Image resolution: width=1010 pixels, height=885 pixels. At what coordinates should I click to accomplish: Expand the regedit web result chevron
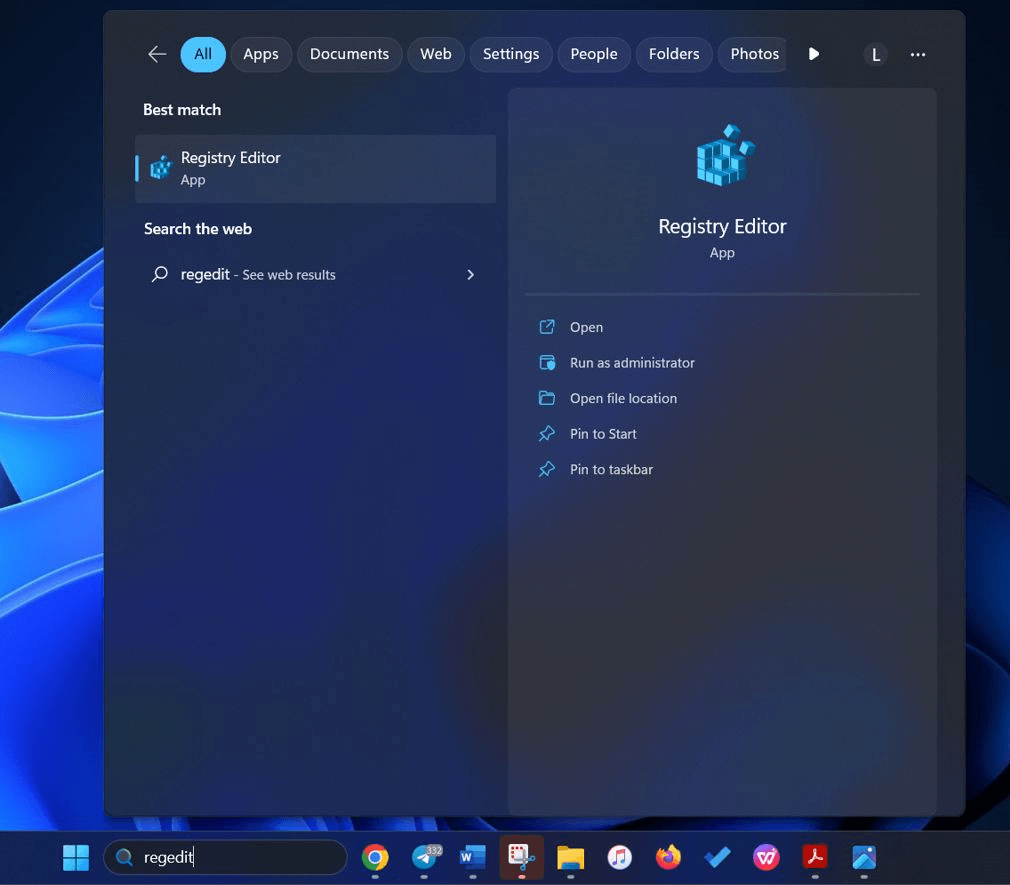point(470,275)
